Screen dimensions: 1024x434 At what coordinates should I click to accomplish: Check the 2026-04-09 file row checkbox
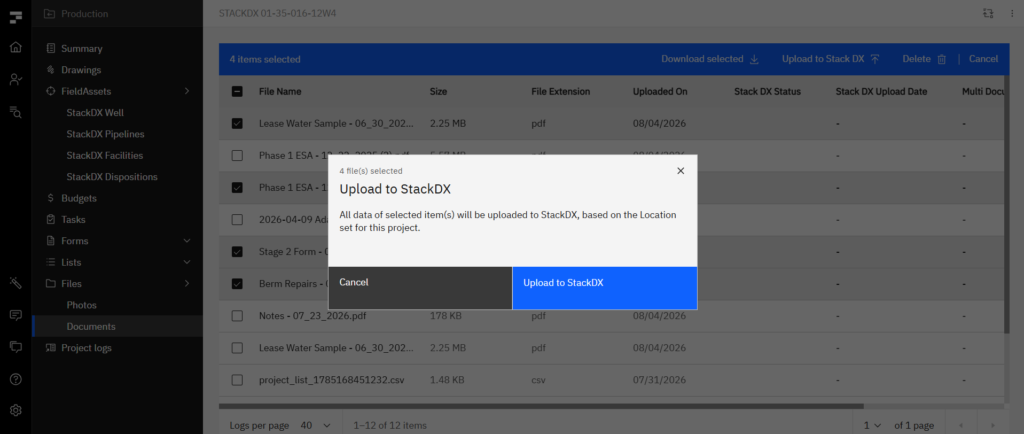point(237,220)
